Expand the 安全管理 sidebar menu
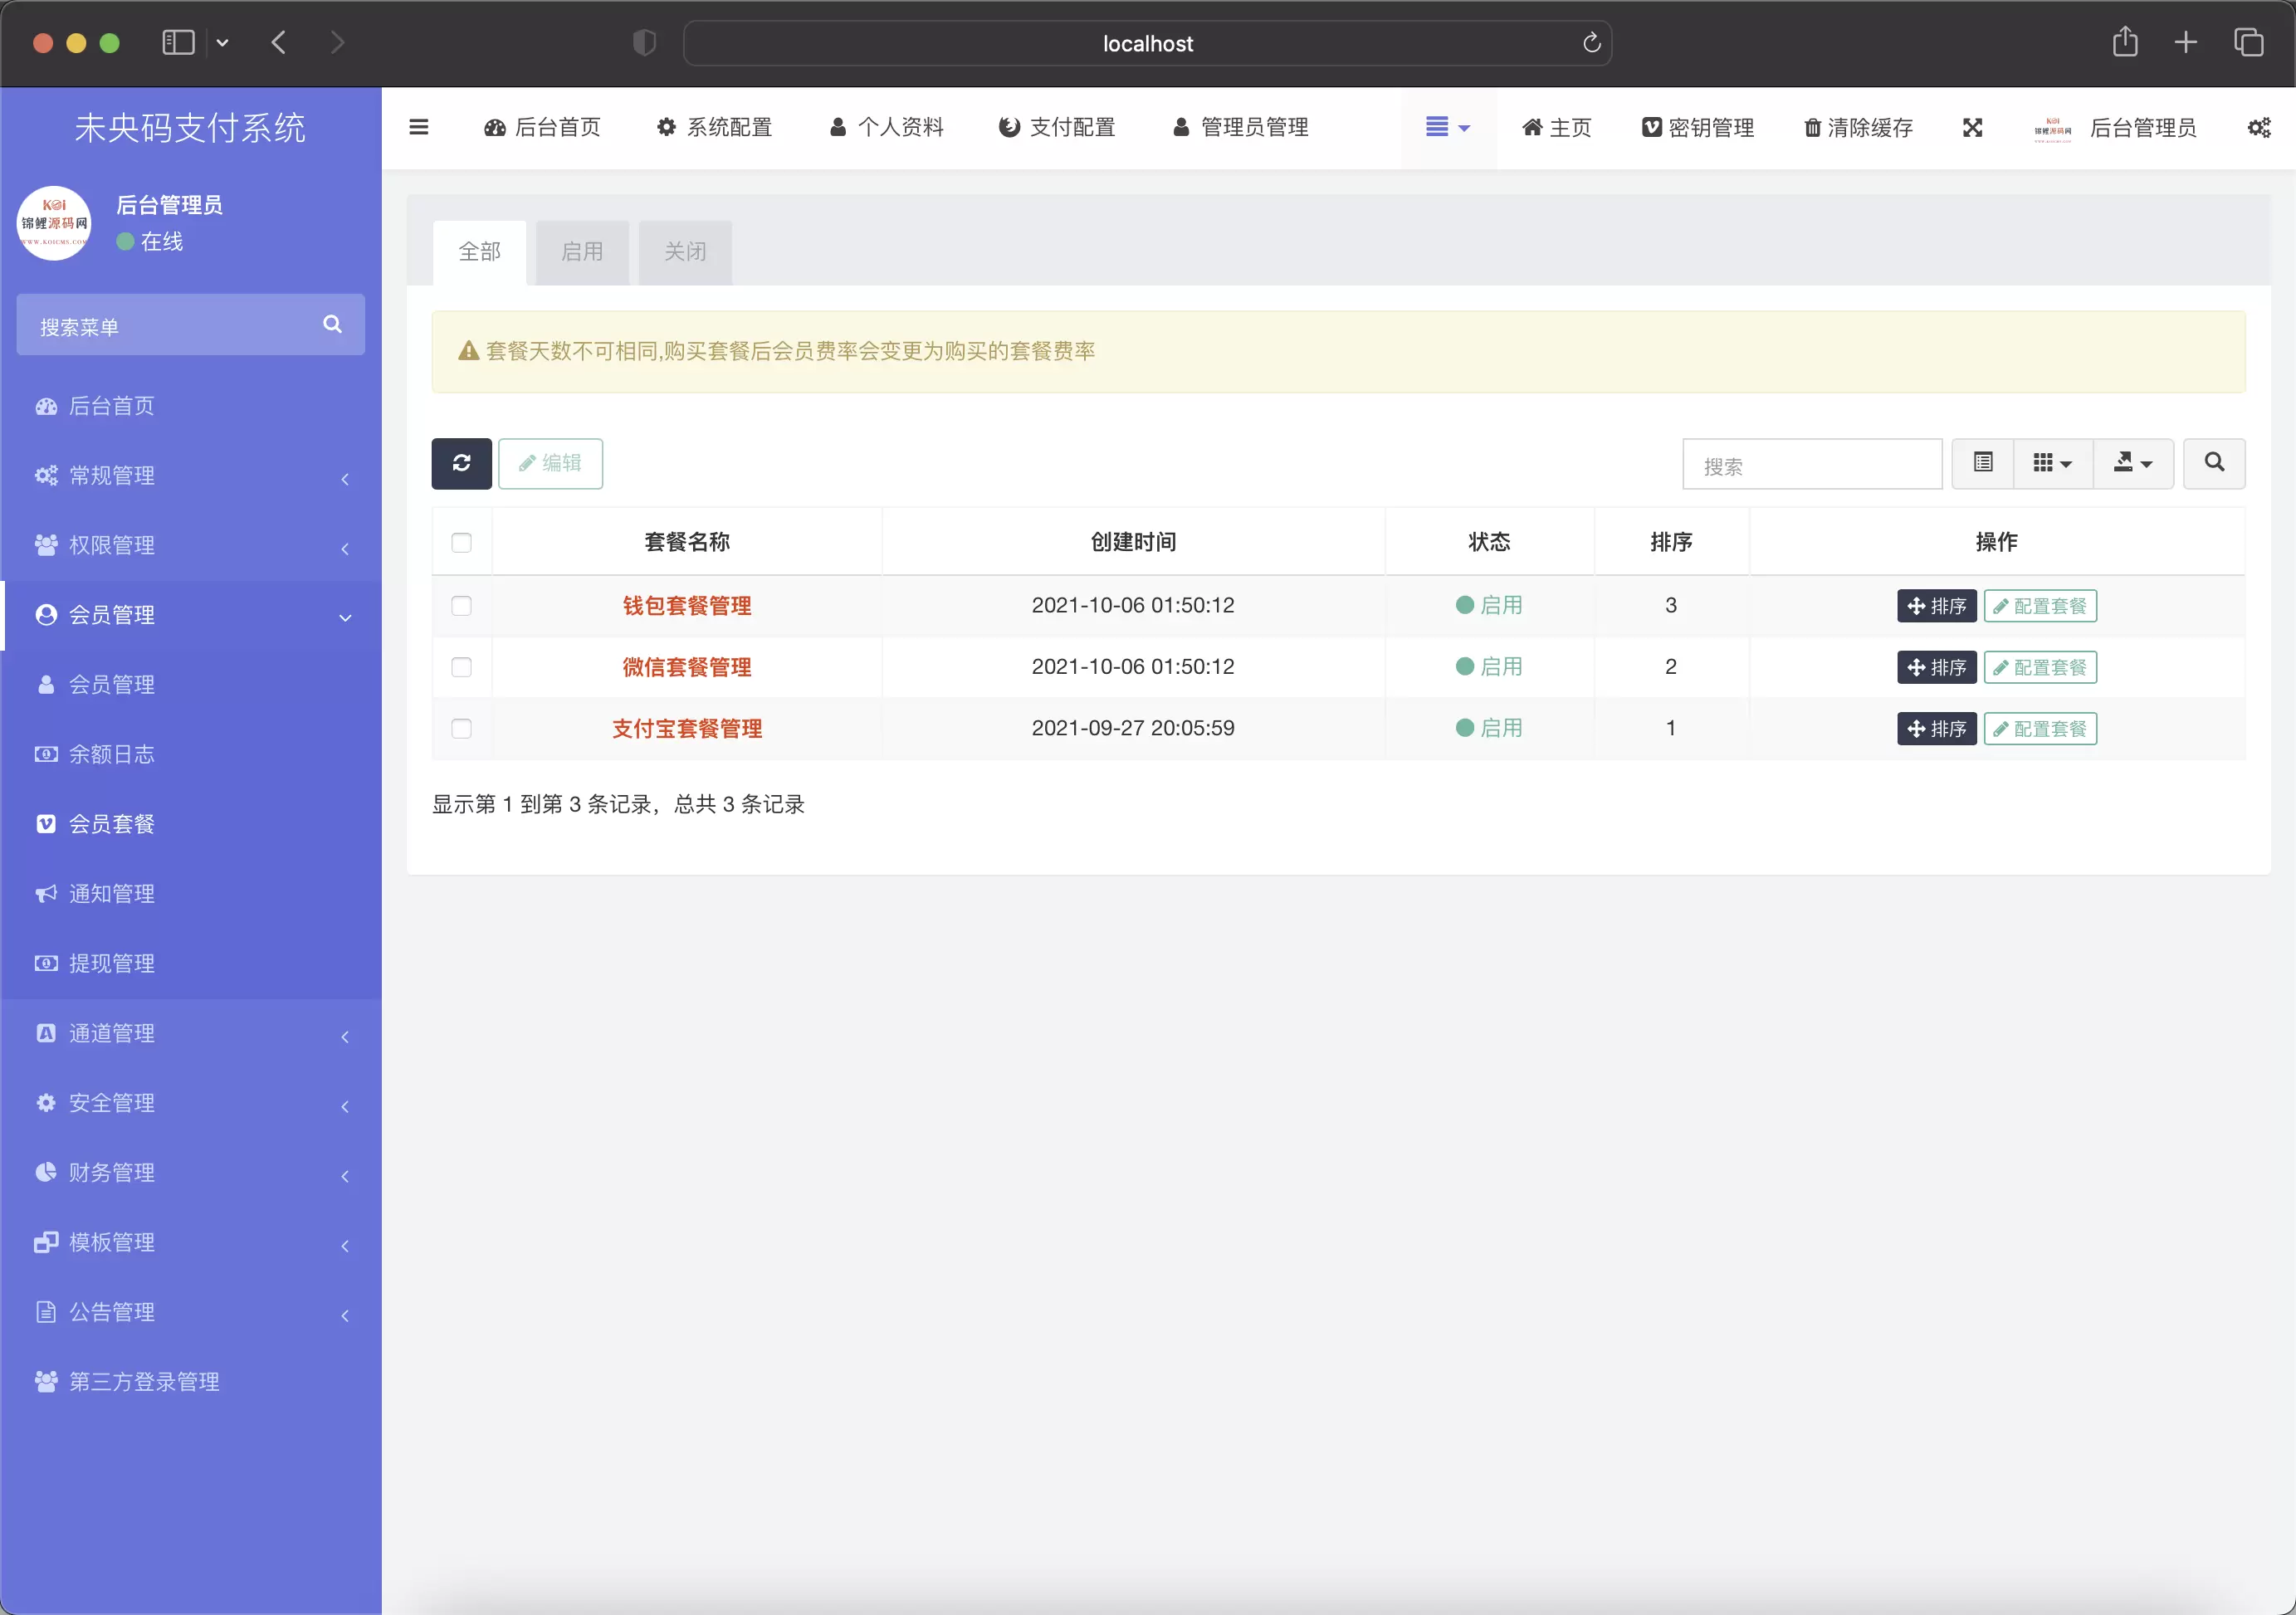Viewport: 2296px width, 1615px height. click(191, 1104)
